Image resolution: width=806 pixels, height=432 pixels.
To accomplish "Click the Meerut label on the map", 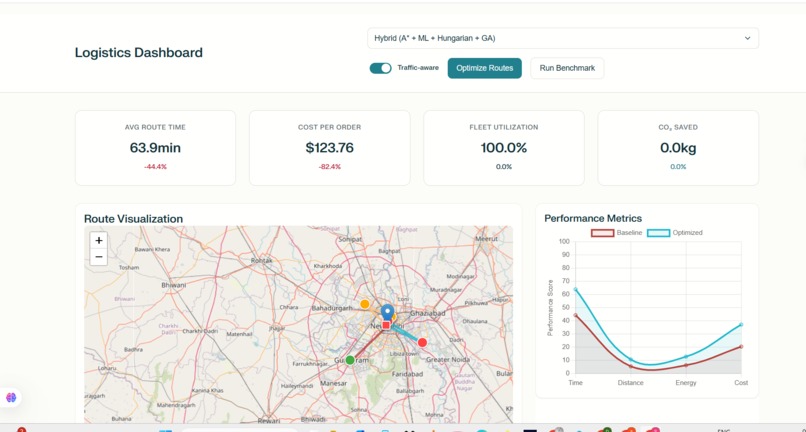I will click(486, 239).
